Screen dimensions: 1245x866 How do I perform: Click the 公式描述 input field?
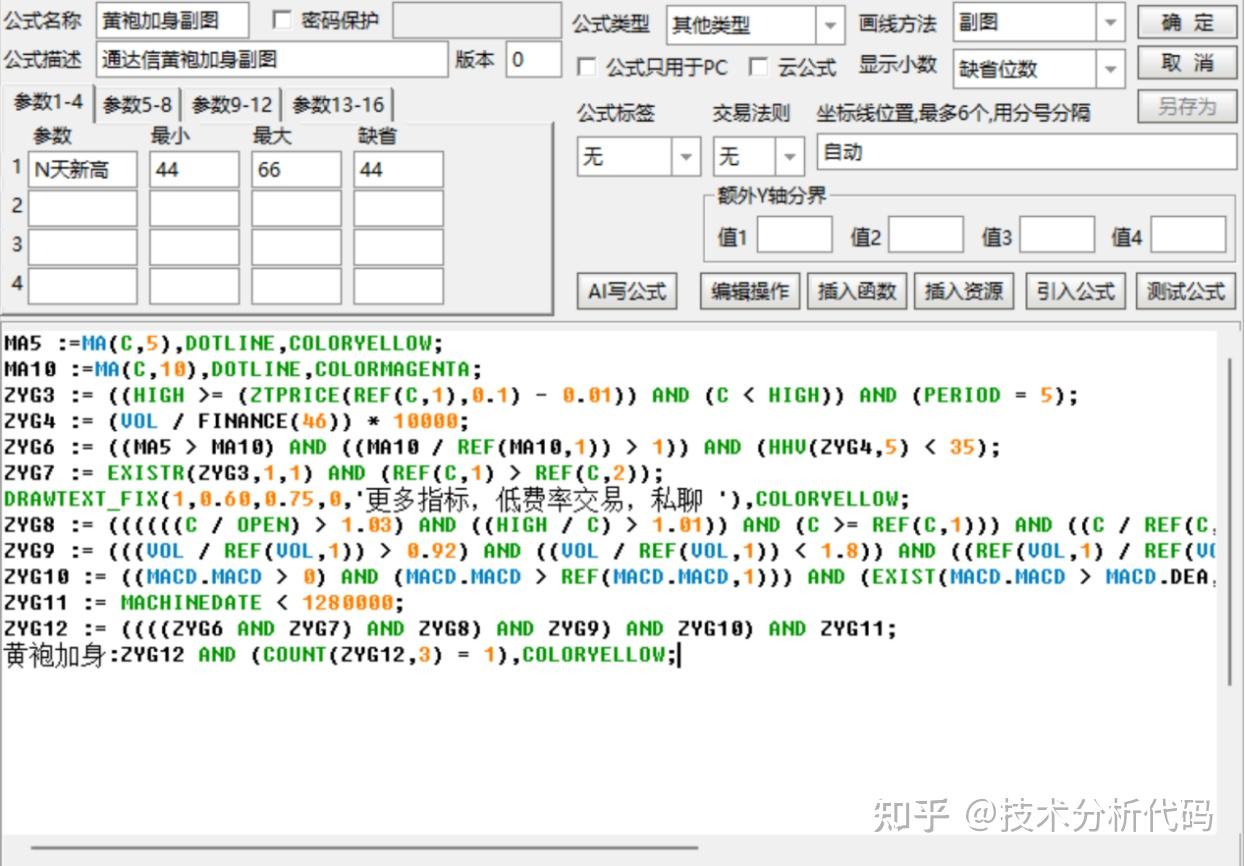[272, 60]
